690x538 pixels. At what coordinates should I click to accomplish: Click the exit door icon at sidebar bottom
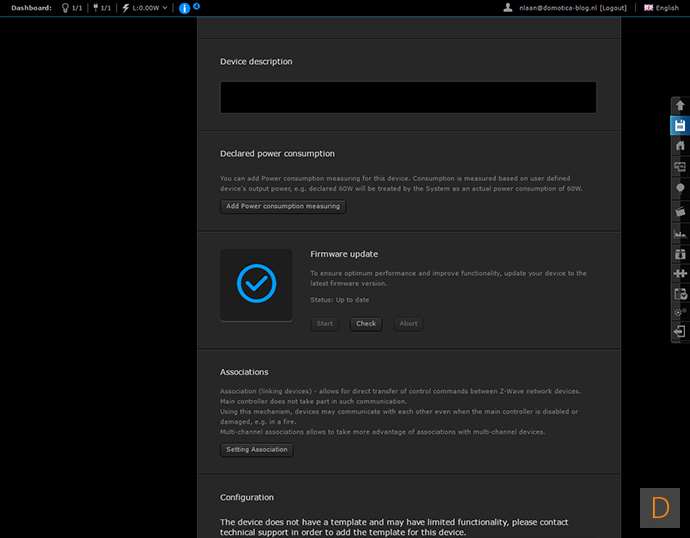pyautogui.click(x=680, y=331)
